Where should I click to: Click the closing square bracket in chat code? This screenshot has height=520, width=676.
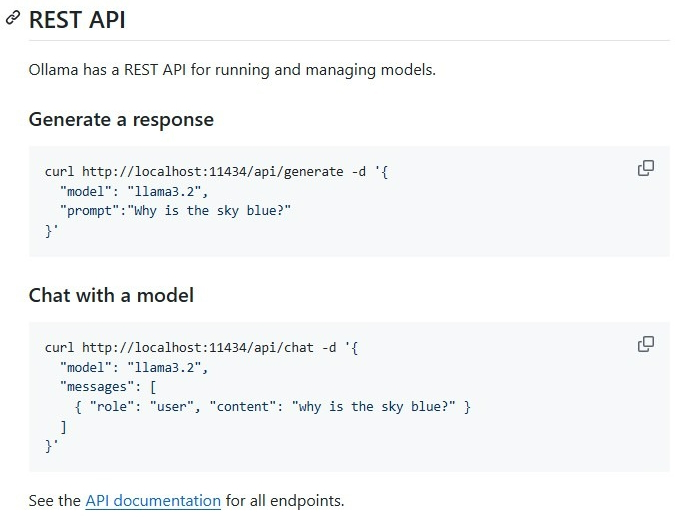(64, 426)
